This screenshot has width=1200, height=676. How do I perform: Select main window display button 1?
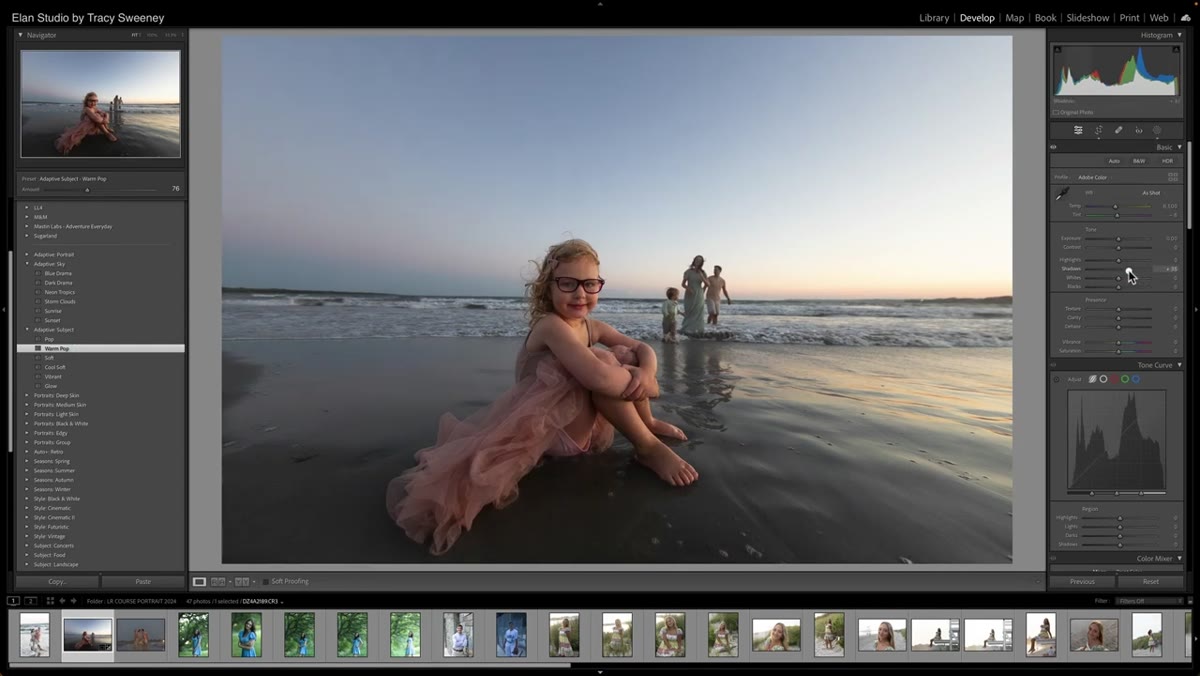13,601
